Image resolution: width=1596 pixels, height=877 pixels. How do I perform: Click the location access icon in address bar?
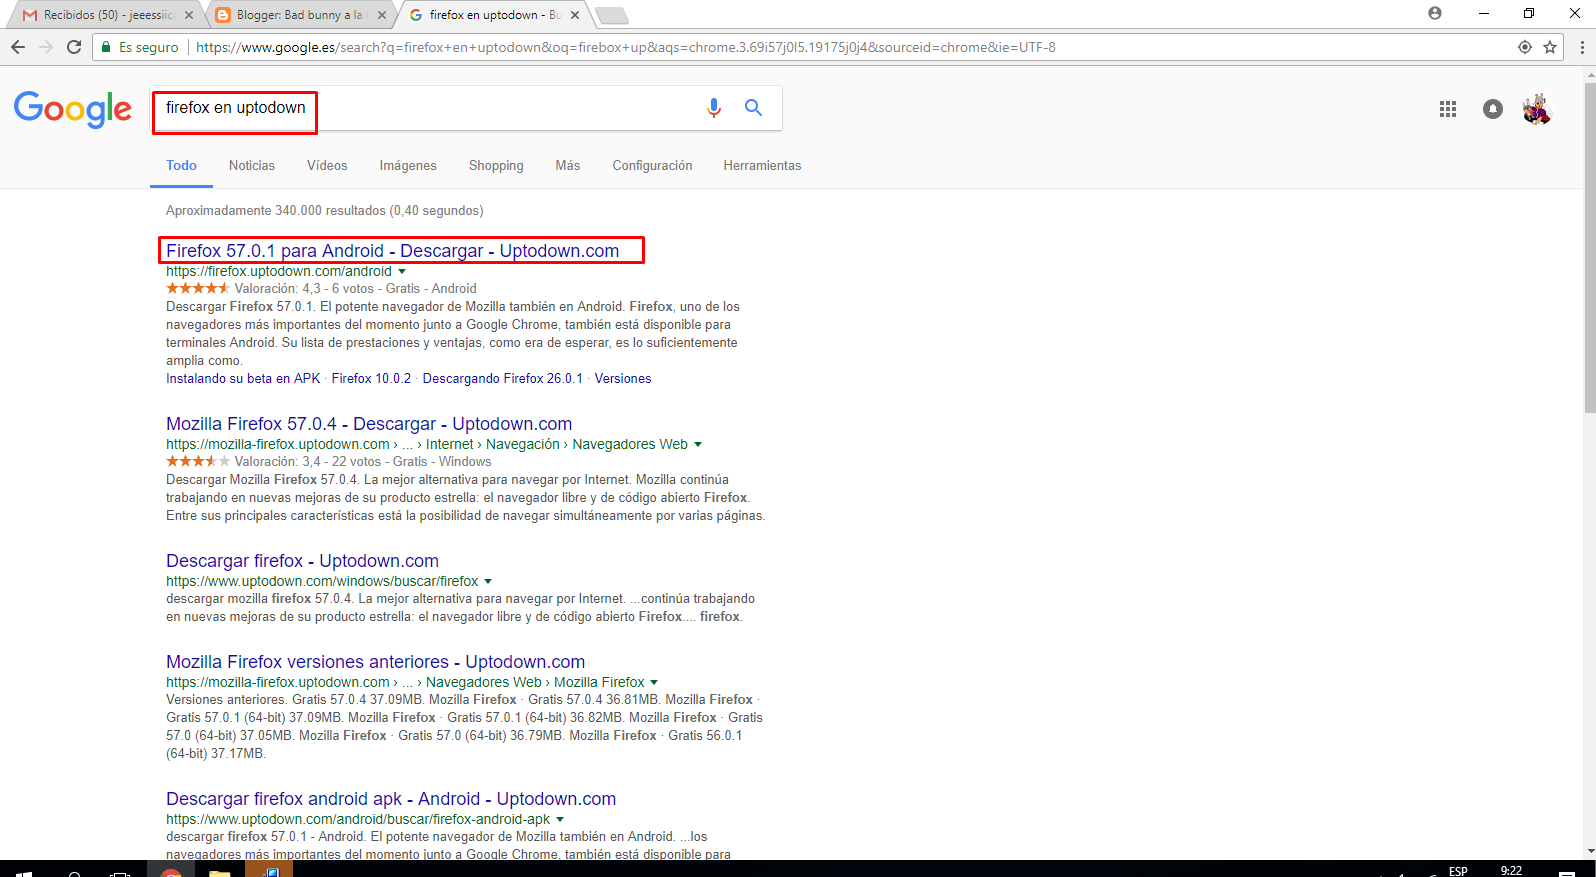coord(1525,47)
